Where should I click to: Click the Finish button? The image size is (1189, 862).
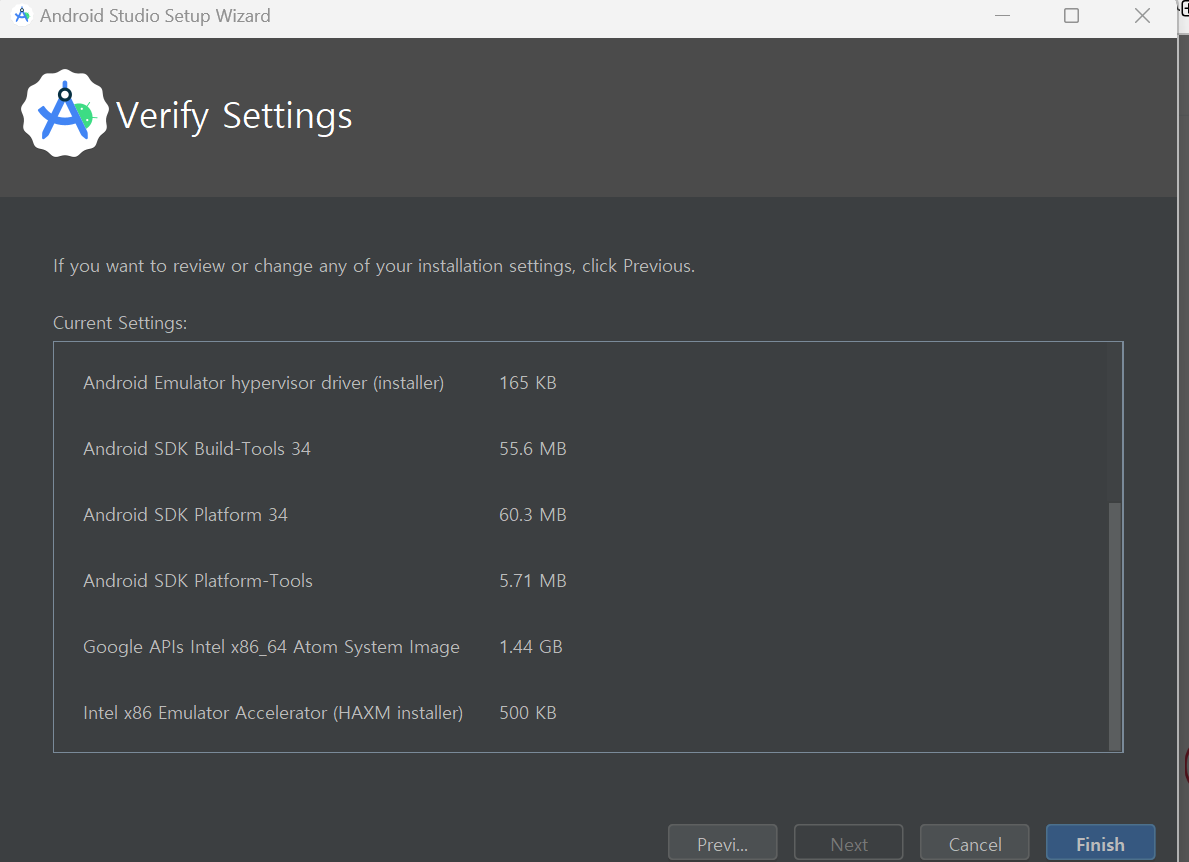(1100, 843)
